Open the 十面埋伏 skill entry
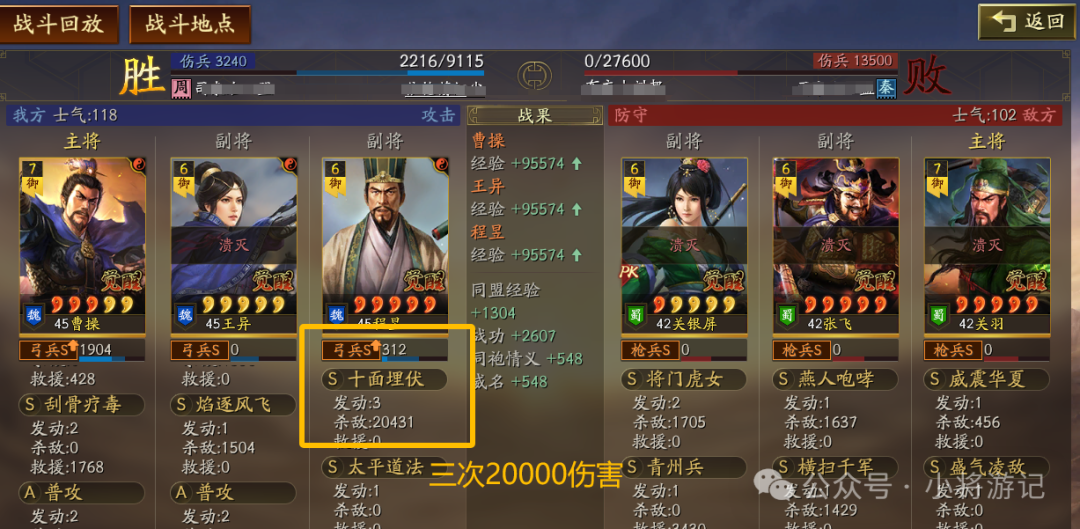 pos(384,379)
